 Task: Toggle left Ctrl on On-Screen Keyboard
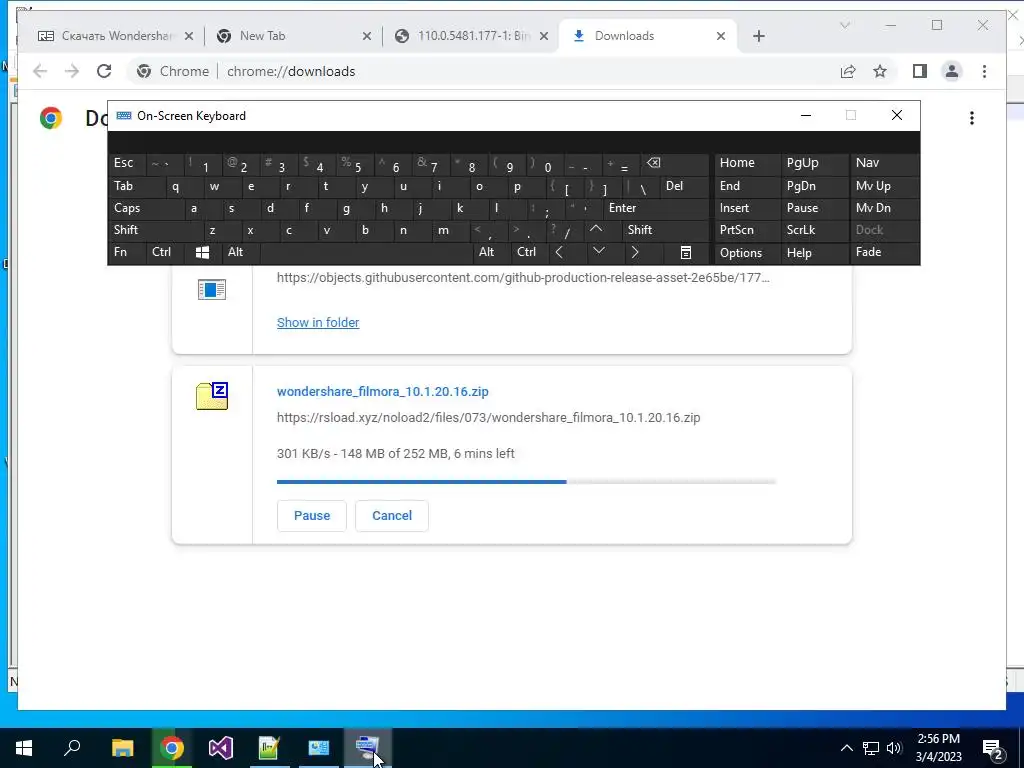point(164,252)
